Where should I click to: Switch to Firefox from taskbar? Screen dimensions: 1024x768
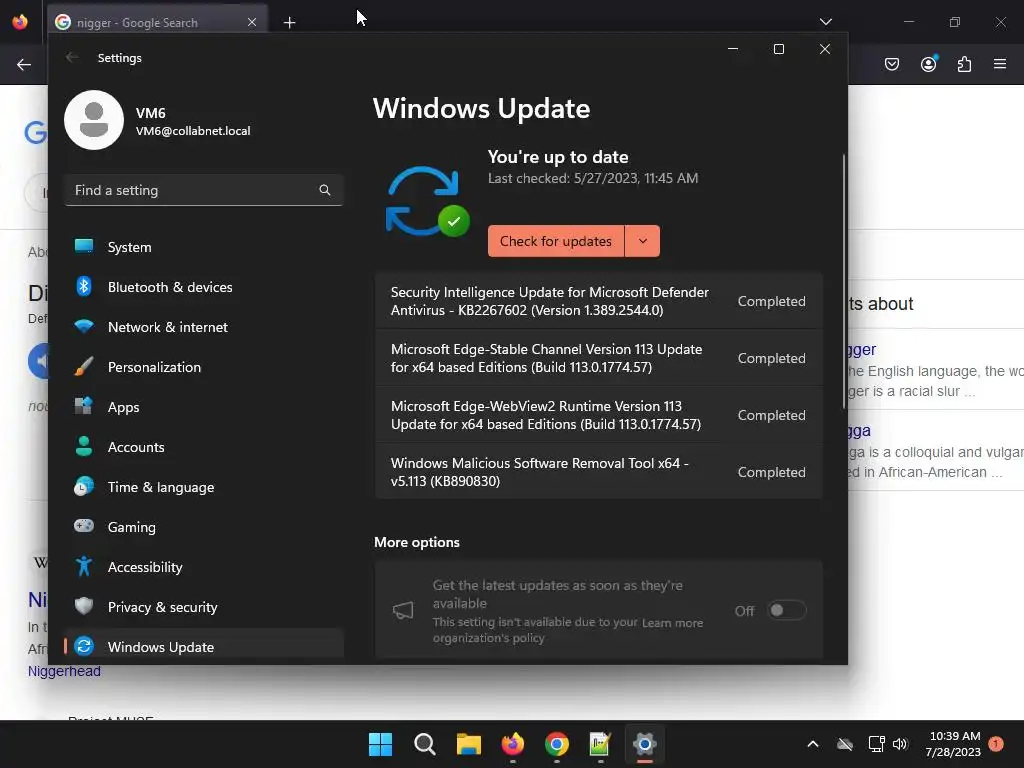[x=513, y=744]
